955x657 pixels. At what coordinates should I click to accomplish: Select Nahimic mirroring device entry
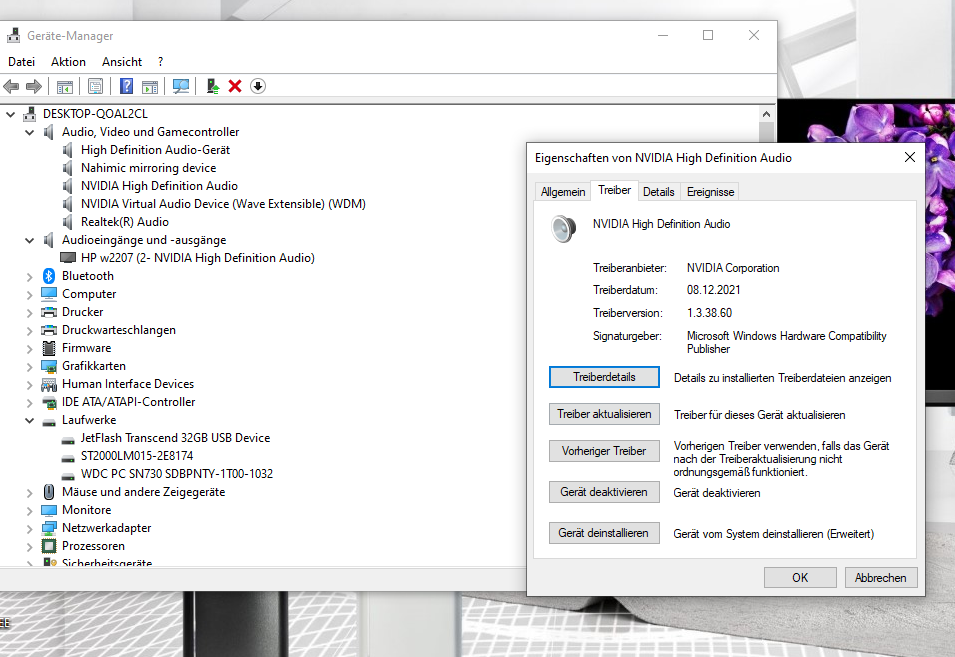coord(149,168)
